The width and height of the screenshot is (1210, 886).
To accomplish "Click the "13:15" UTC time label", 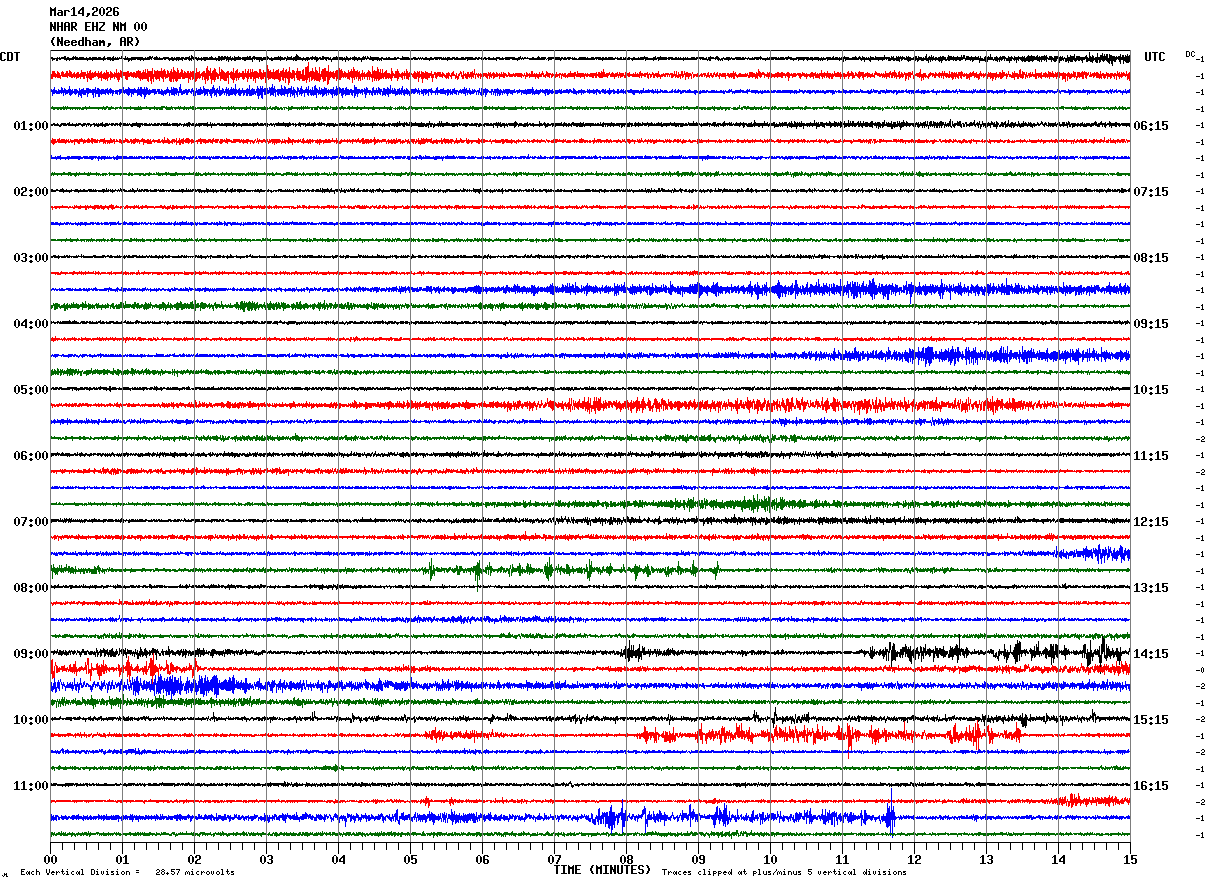I will point(1151,588).
